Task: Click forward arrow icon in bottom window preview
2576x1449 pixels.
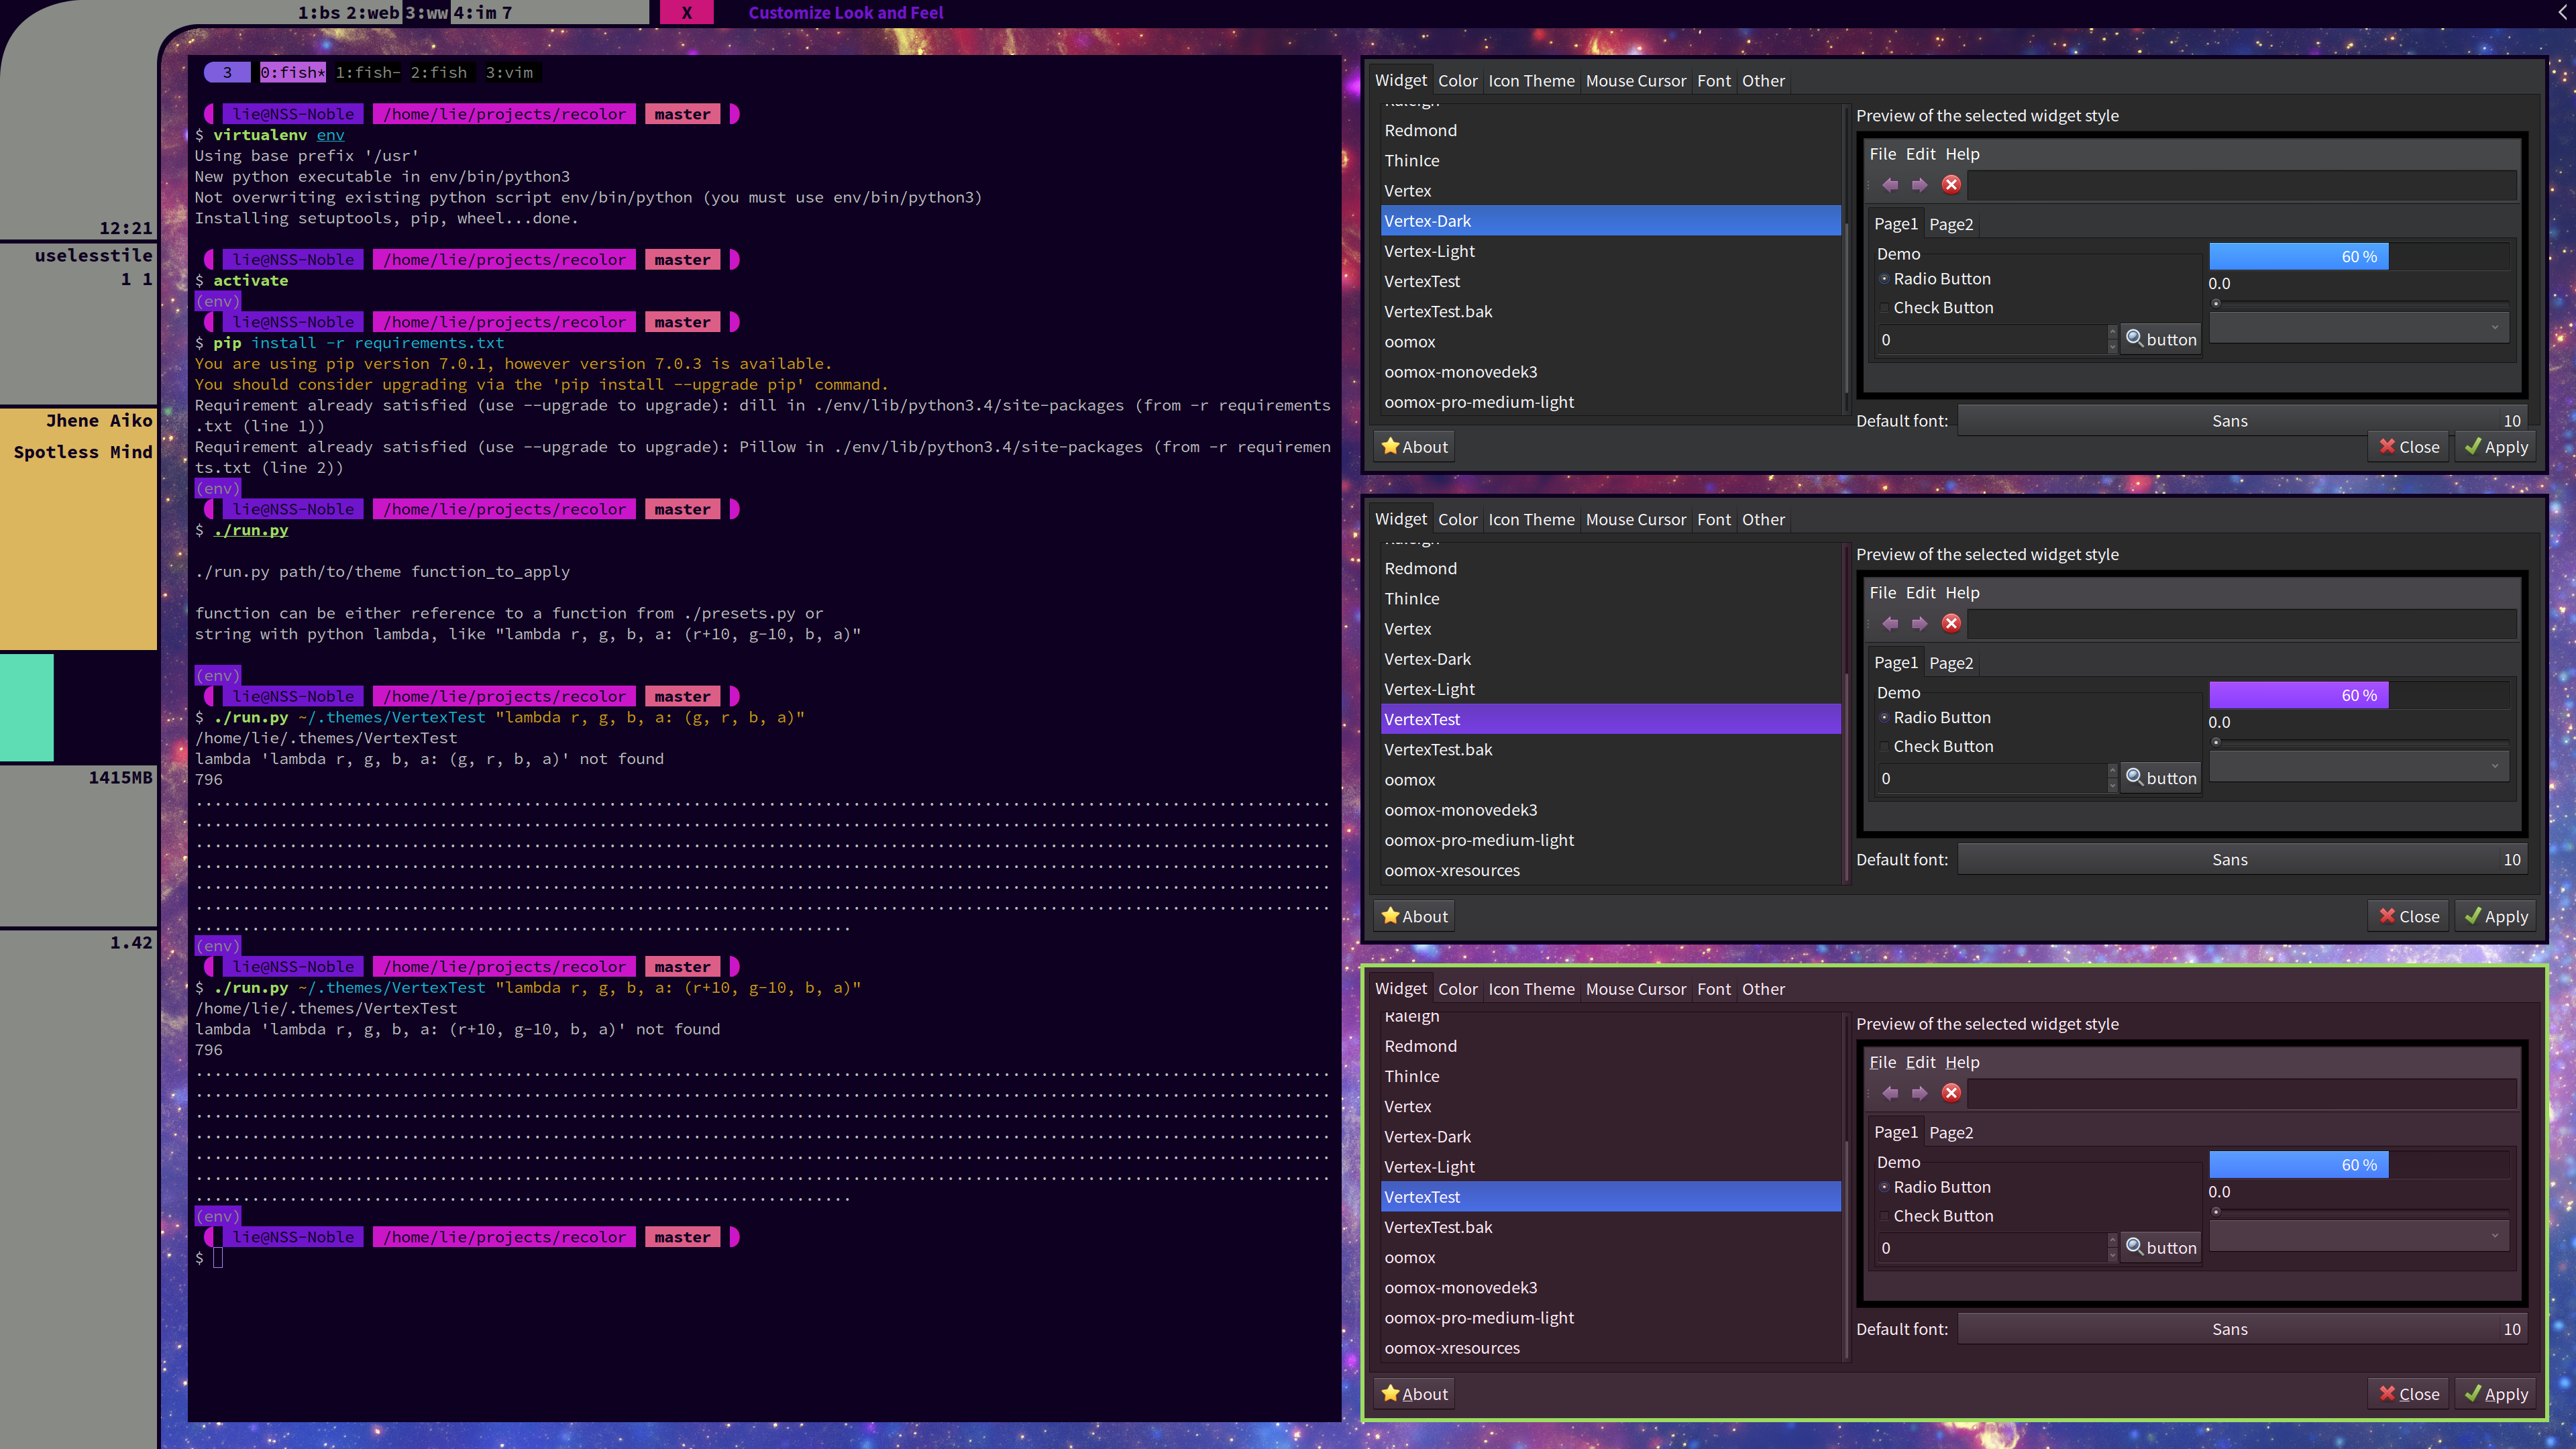Action: (1919, 1093)
